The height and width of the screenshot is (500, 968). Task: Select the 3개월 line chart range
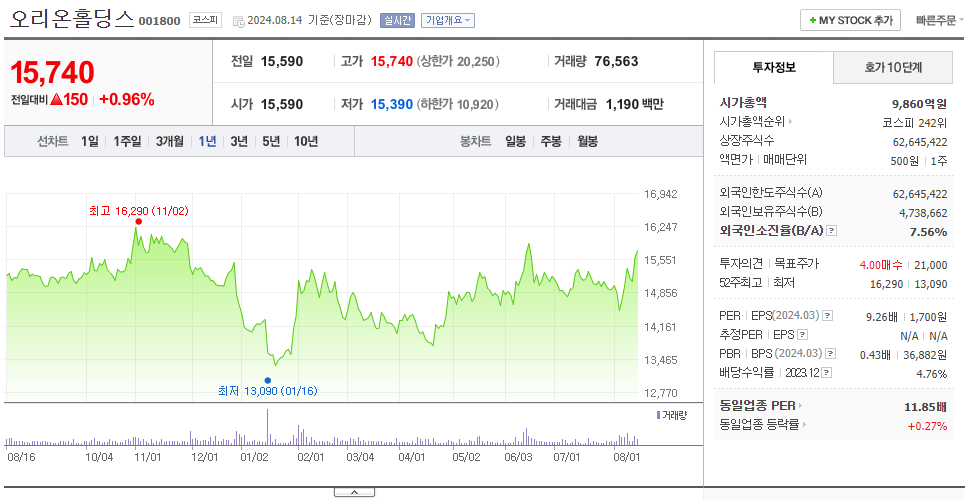coord(169,141)
